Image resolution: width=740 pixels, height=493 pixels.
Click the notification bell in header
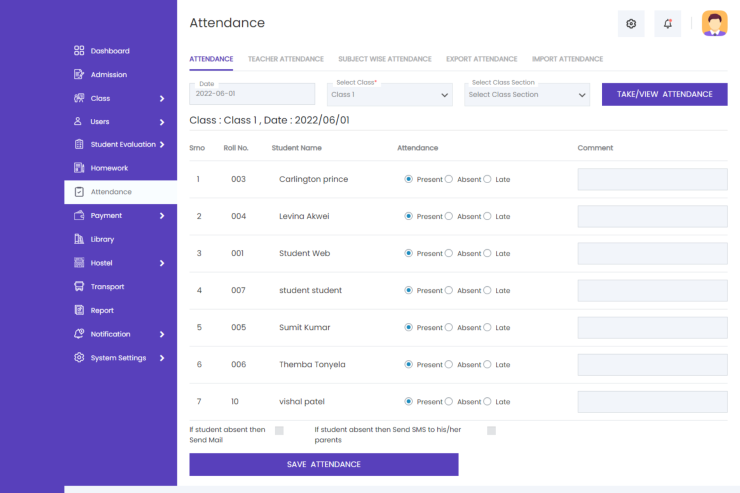click(x=667, y=24)
